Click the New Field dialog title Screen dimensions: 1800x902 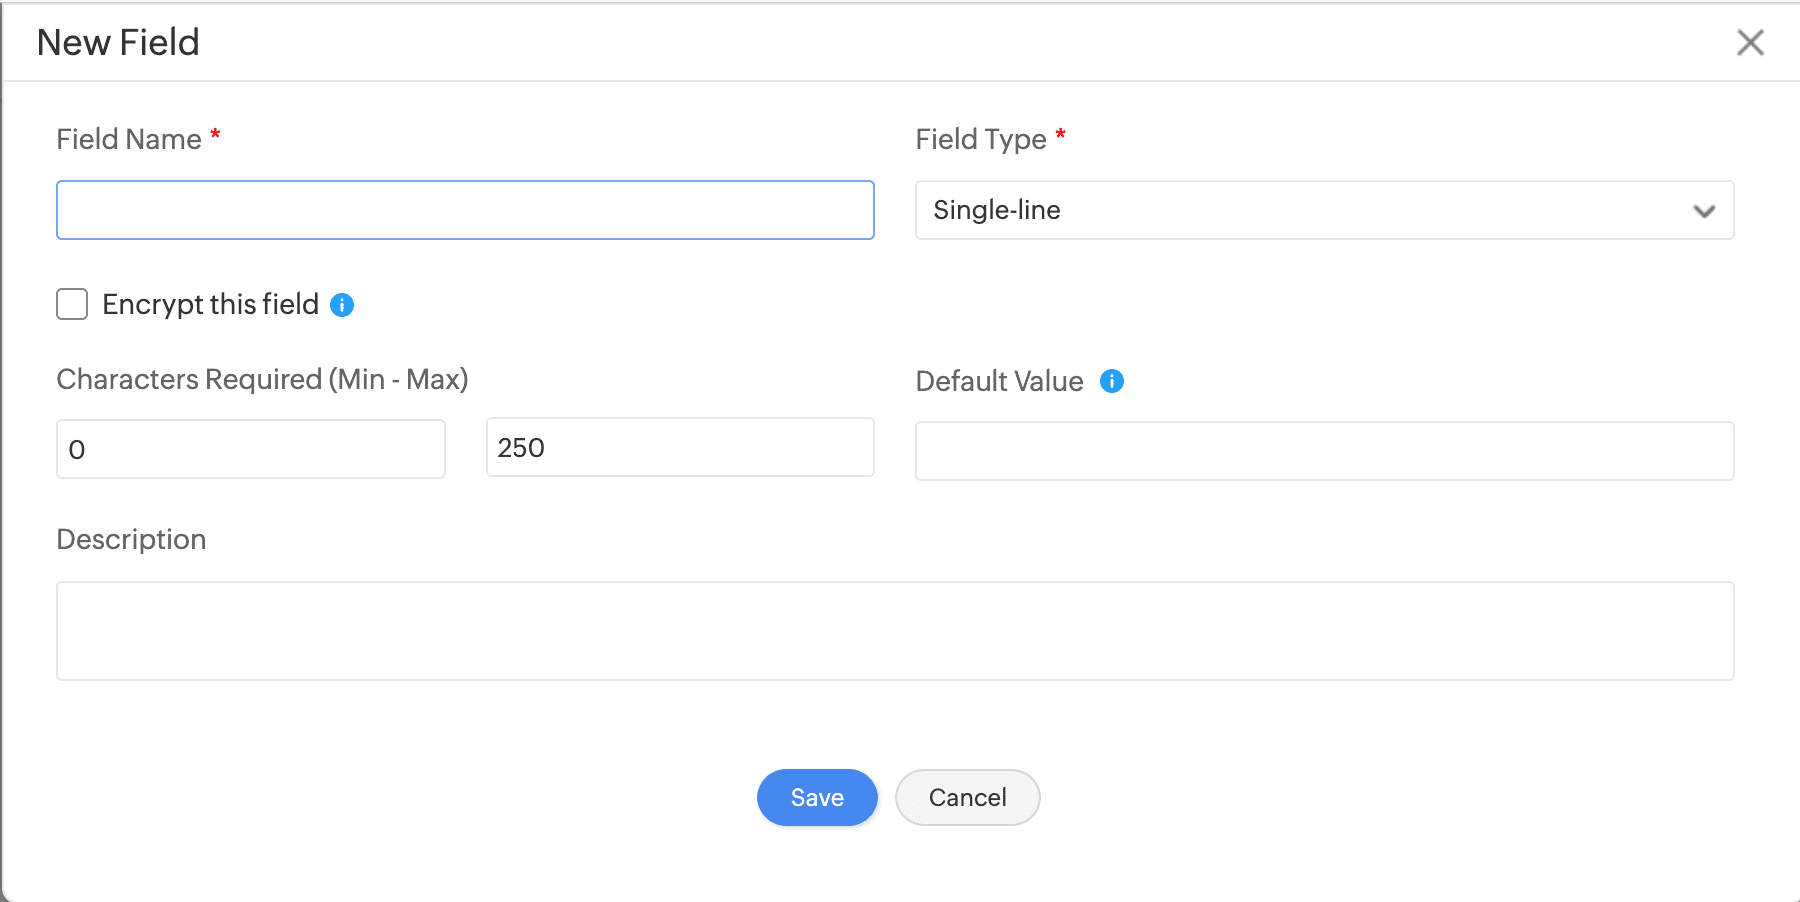point(118,42)
